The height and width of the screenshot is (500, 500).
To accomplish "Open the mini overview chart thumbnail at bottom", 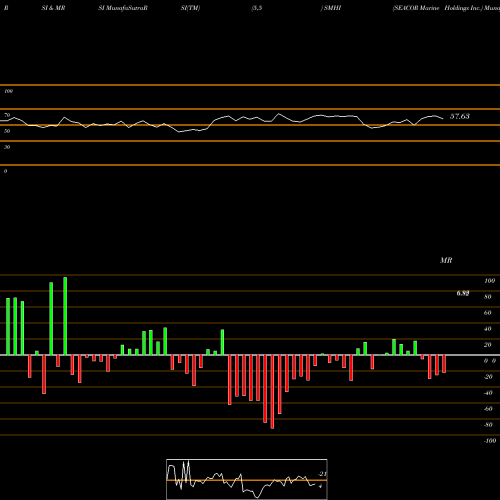I will click(247, 479).
